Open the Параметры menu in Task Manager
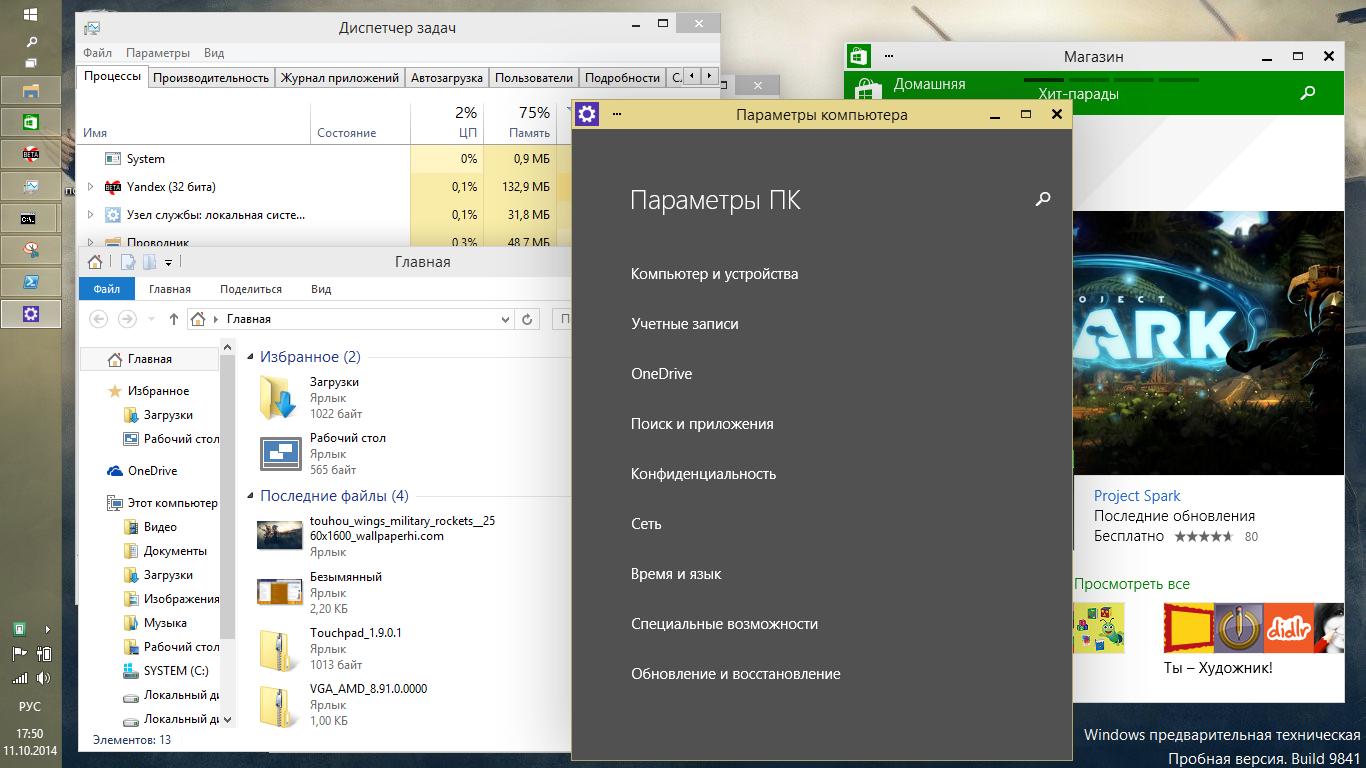Image resolution: width=1366 pixels, height=768 pixels. point(158,53)
